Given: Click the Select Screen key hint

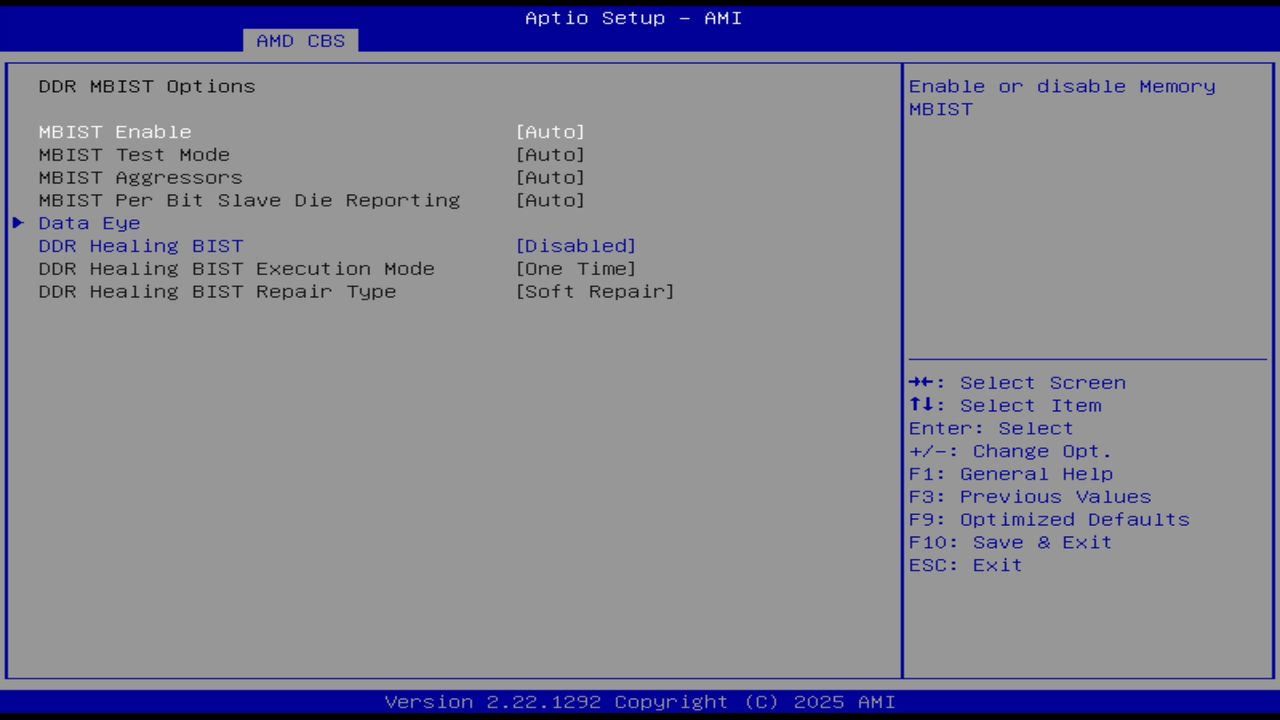Looking at the screenshot, I should 1018,383.
